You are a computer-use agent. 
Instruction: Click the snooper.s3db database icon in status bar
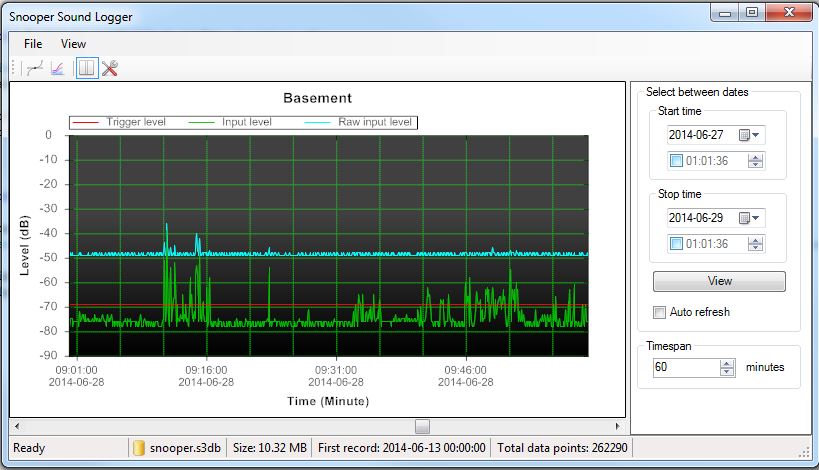(x=138, y=448)
